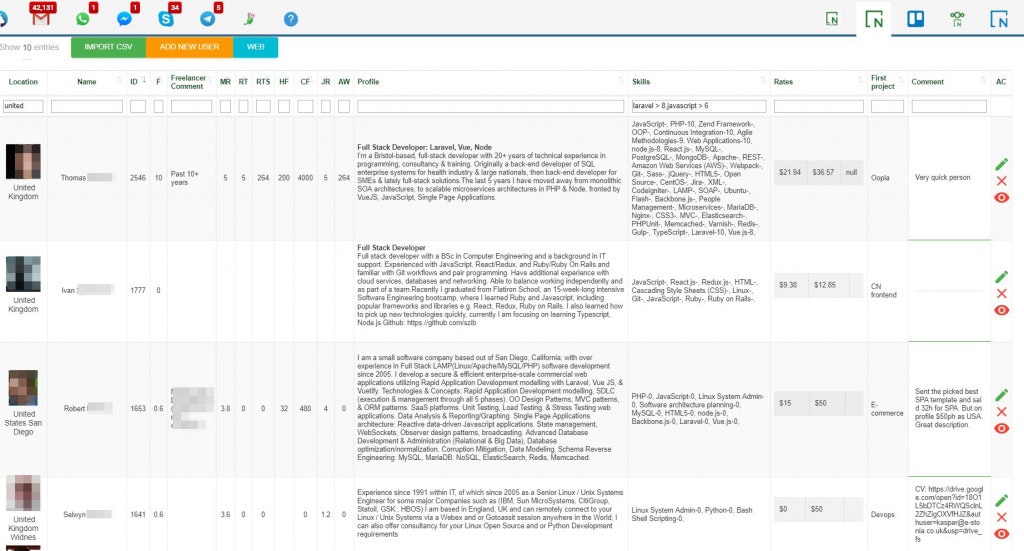This screenshot has width=1024, height=551.
Task: Click the IMPORT CSV button
Action: pos(108,47)
